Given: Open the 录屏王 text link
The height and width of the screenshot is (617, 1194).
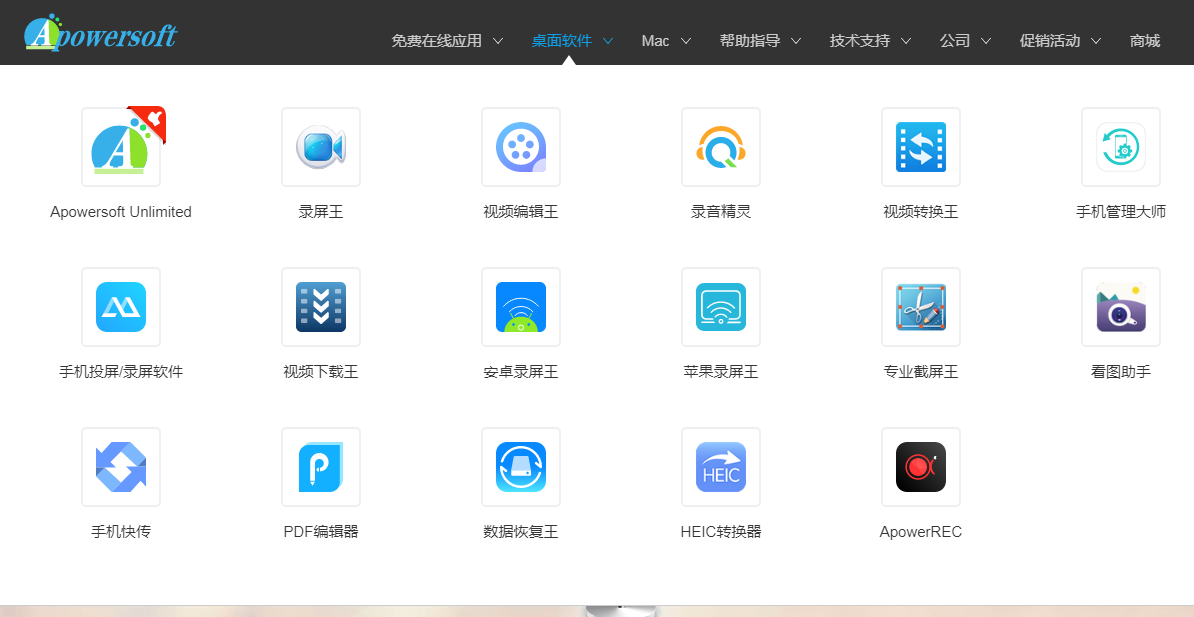Looking at the screenshot, I should [x=321, y=212].
